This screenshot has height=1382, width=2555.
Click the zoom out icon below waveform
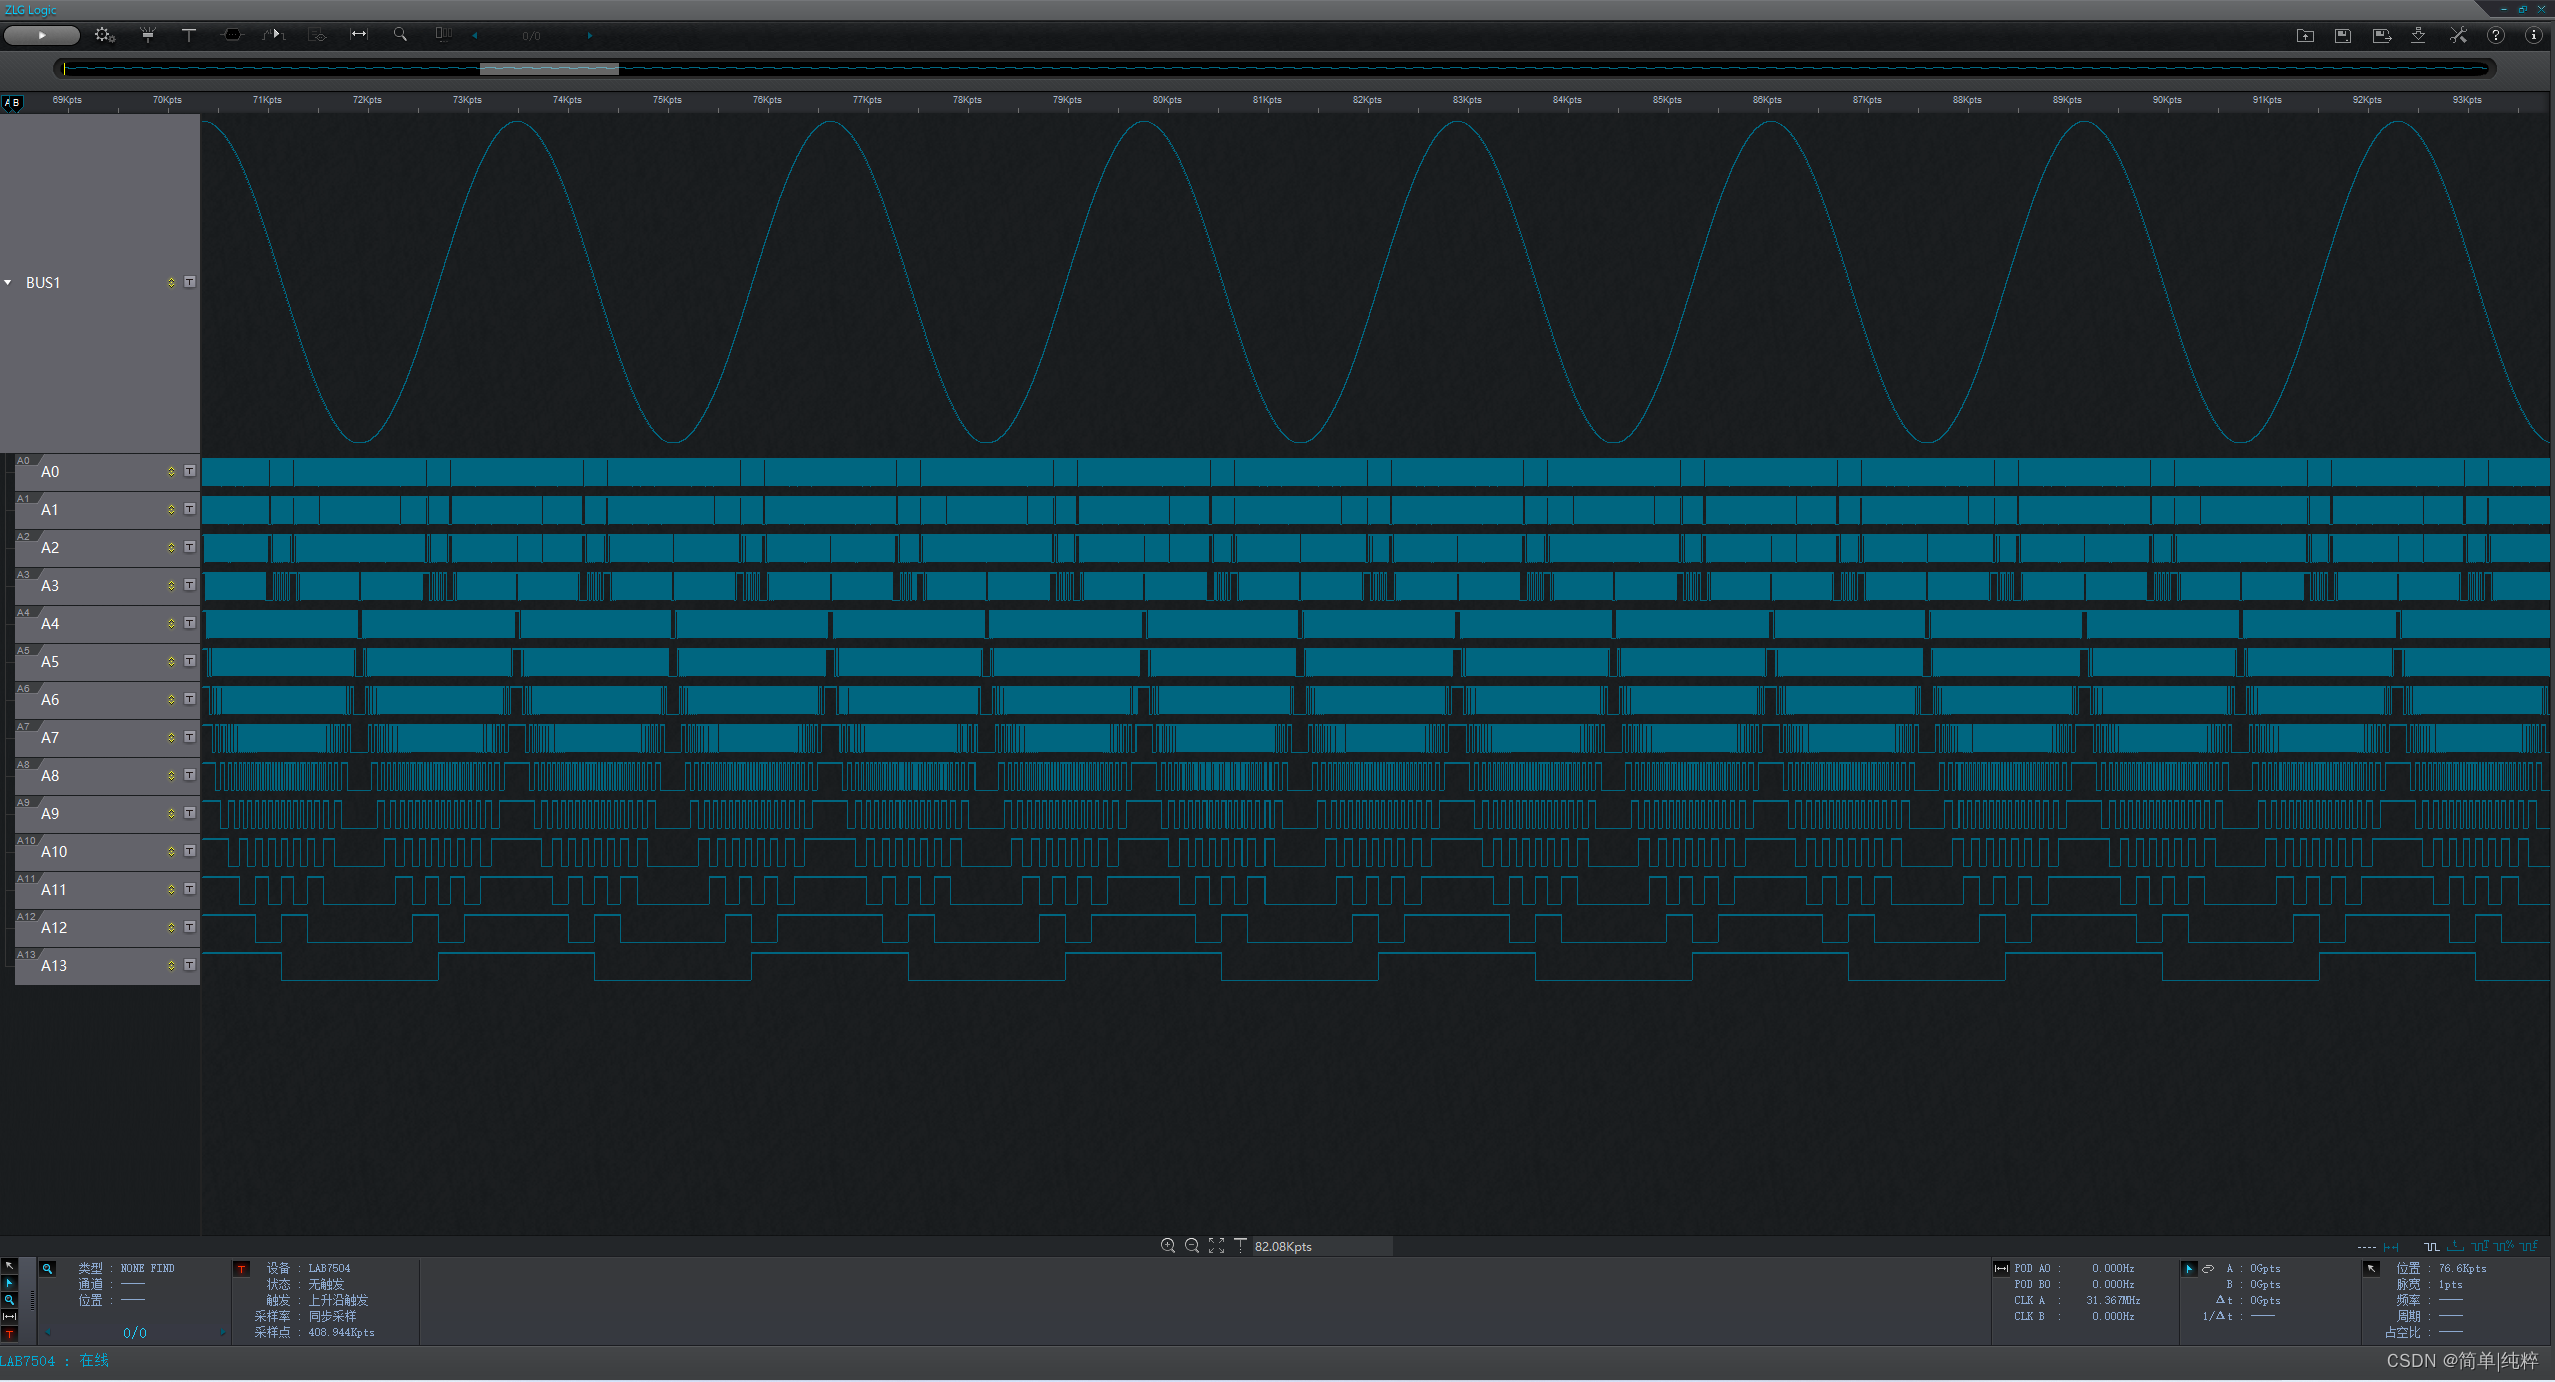1192,1246
